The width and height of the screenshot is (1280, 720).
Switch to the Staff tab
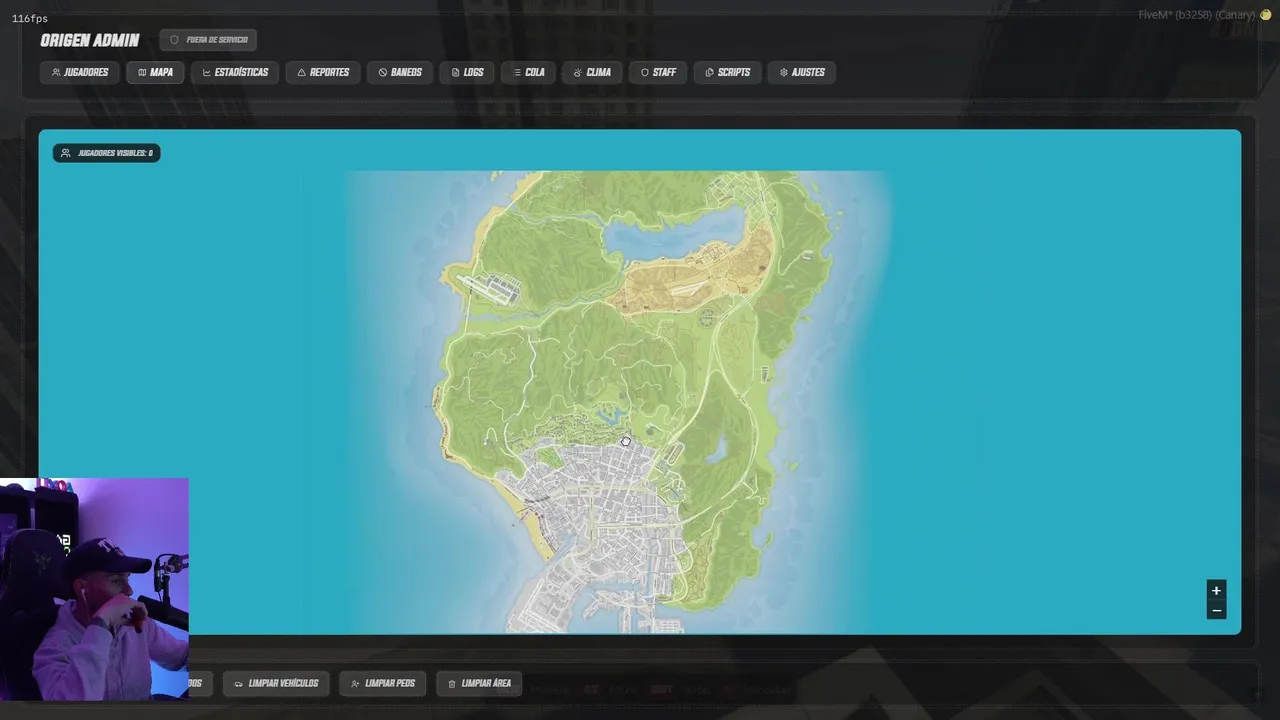pos(658,72)
